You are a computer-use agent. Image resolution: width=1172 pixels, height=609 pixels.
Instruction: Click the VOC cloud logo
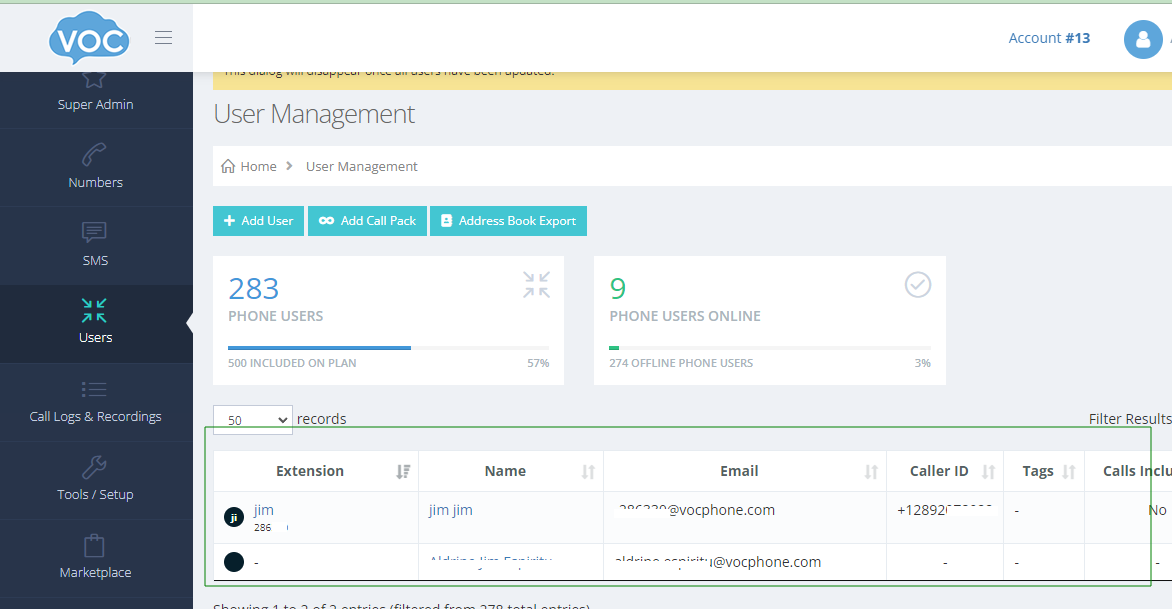[x=89, y=38]
